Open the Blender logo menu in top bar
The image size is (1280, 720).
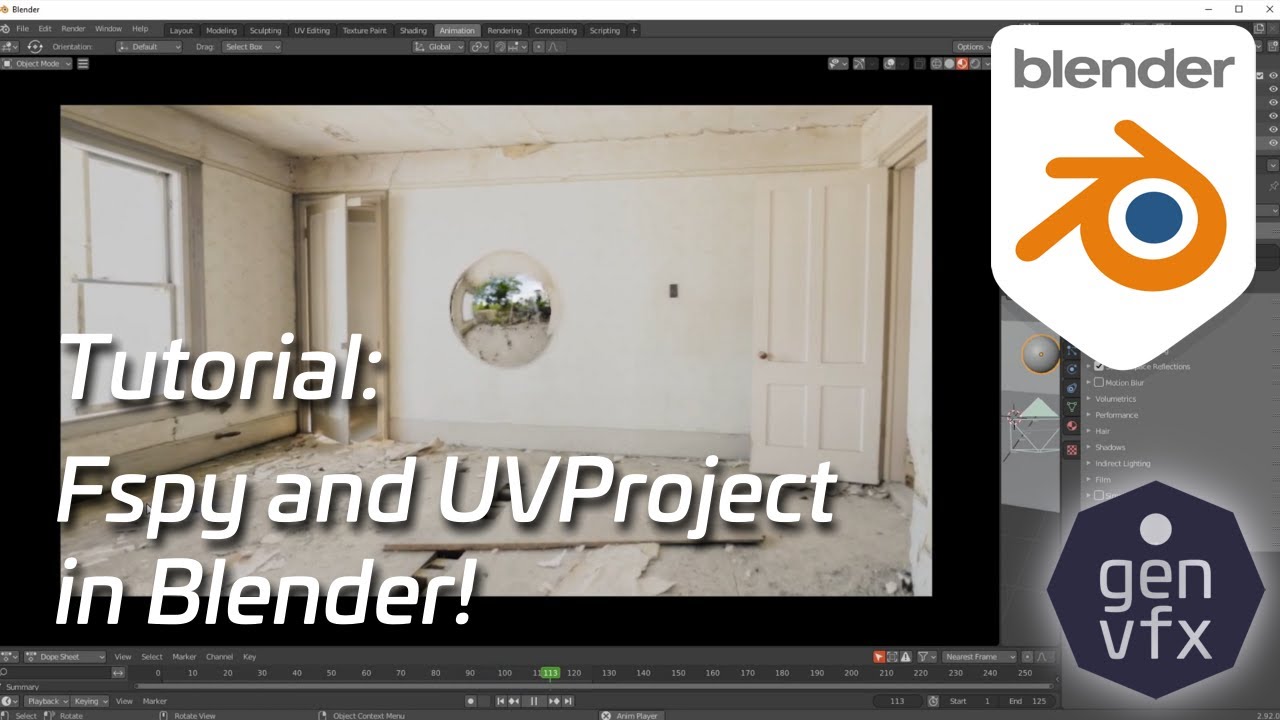tap(6, 29)
